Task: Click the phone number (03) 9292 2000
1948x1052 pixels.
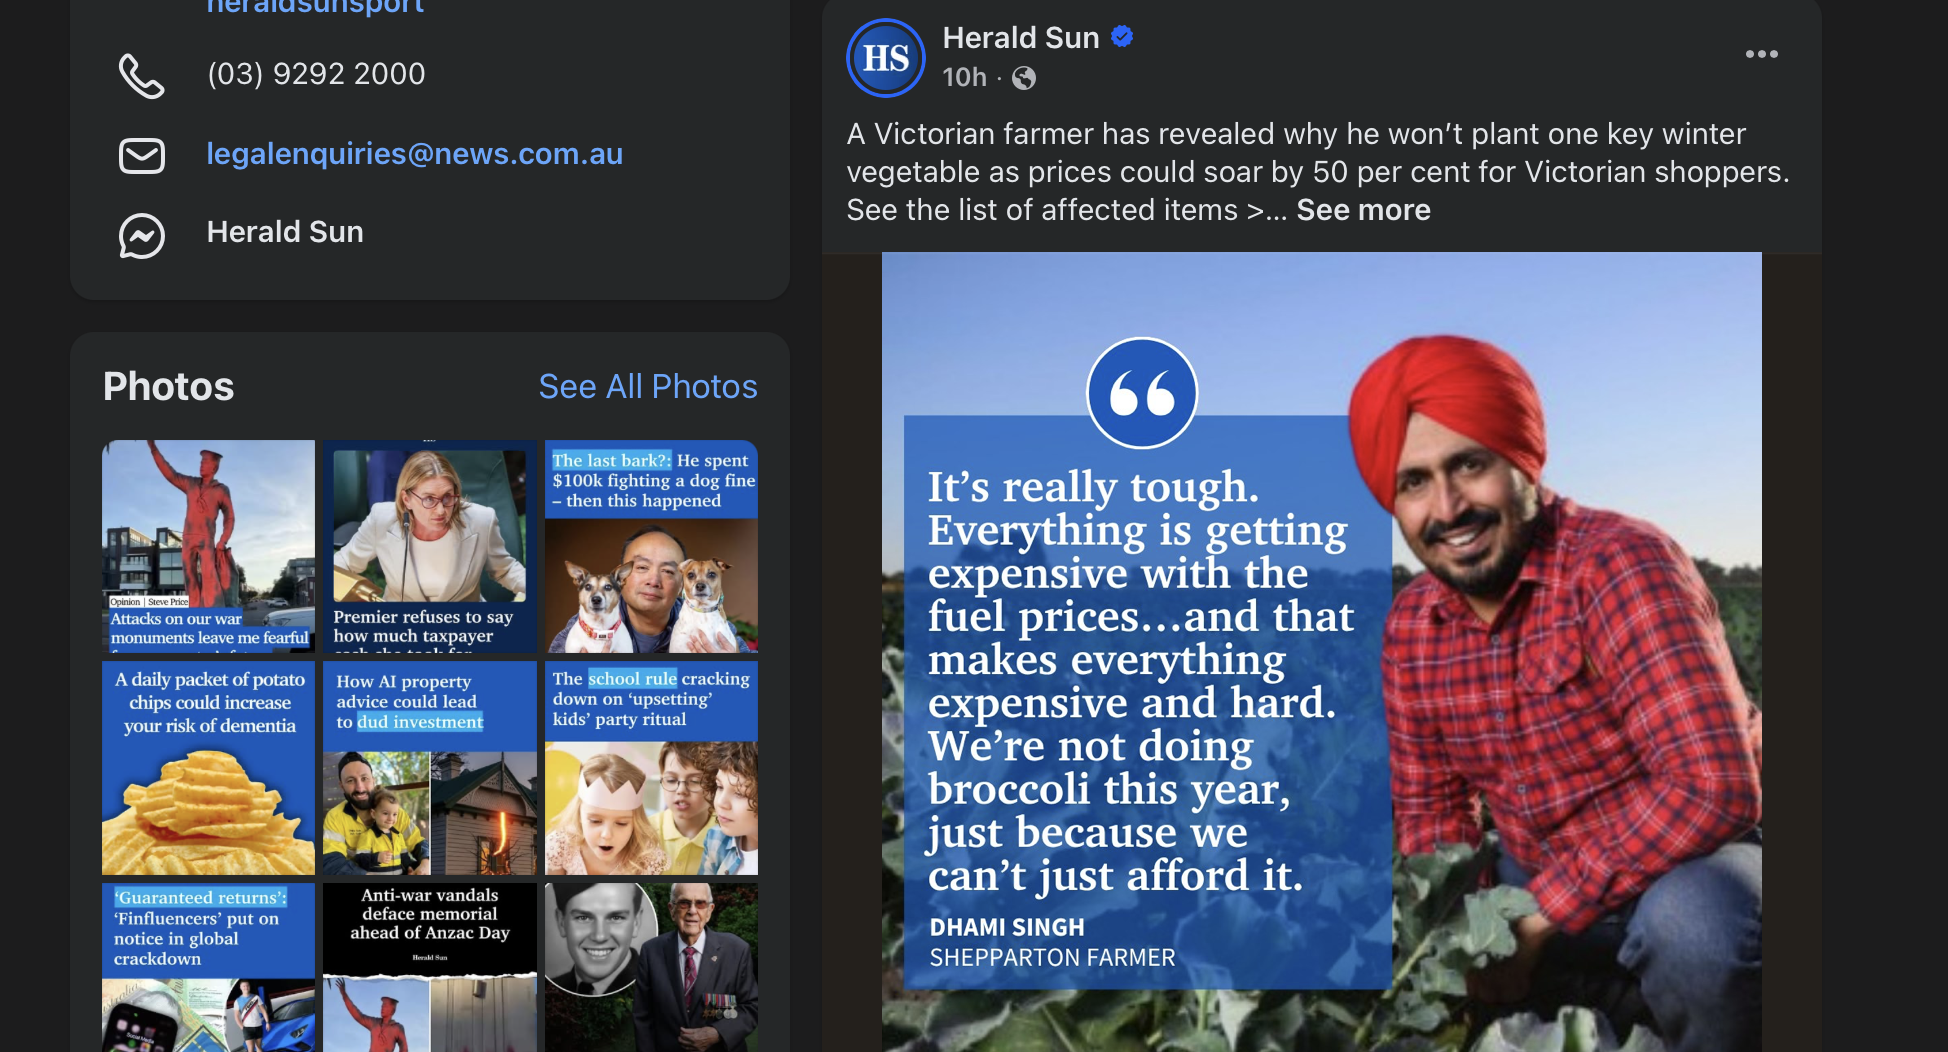Action: [x=316, y=74]
